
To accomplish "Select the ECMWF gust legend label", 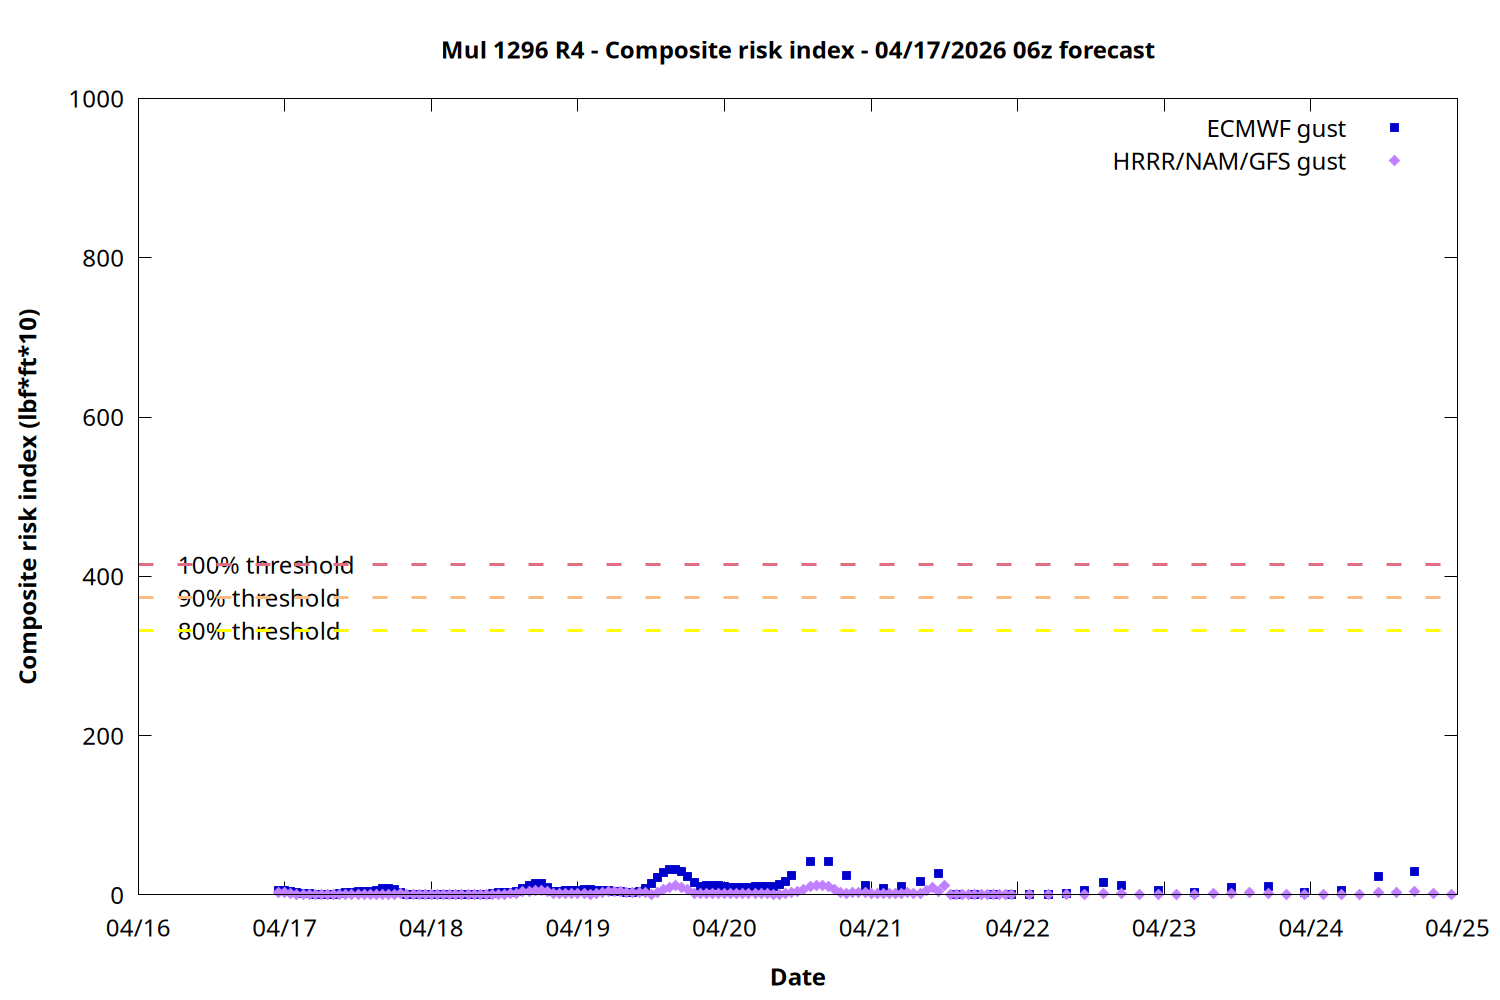I will pos(1275,129).
